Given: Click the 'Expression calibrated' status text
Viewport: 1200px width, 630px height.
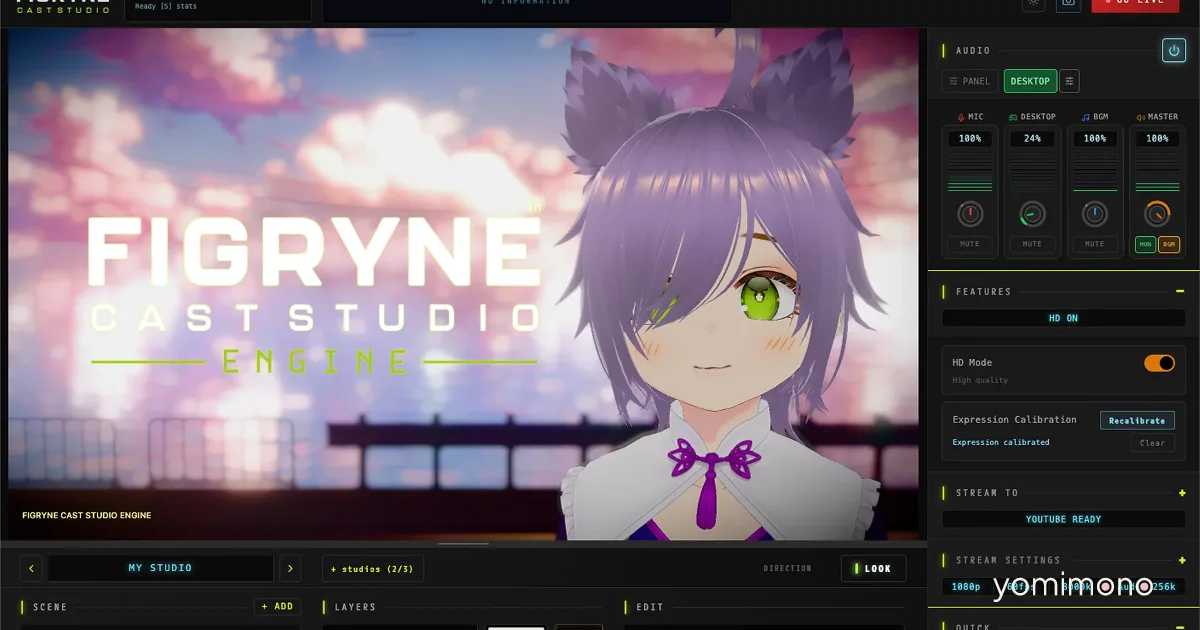Looking at the screenshot, I should [1001, 442].
